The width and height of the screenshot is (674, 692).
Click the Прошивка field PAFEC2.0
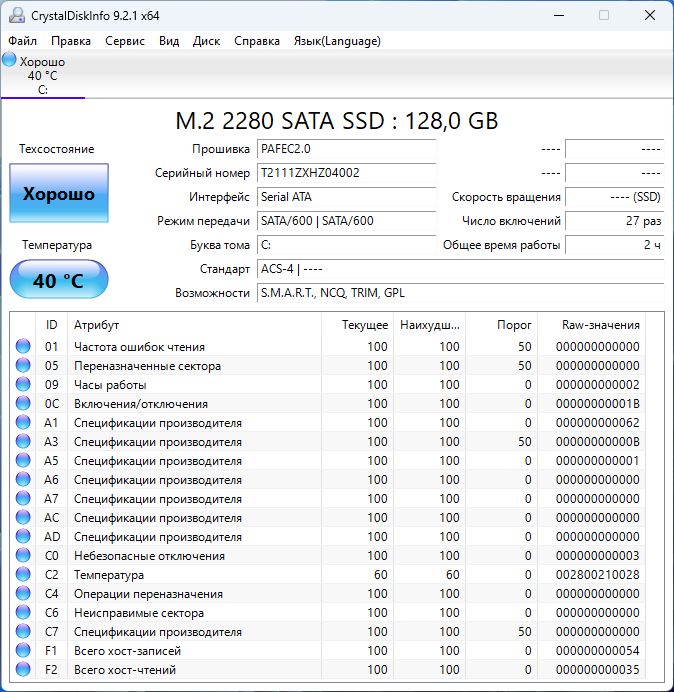point(346,149)
